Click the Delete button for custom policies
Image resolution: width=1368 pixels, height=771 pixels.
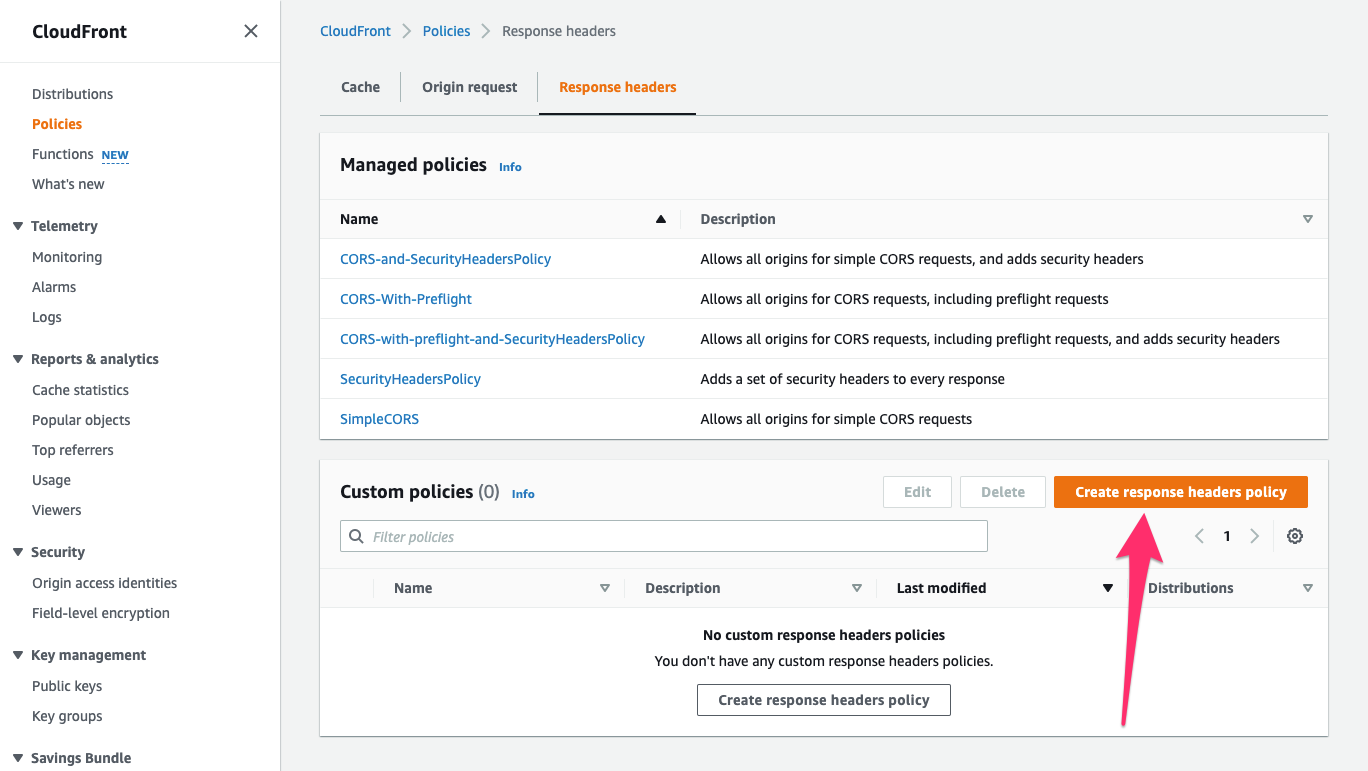coord(1002,491)
